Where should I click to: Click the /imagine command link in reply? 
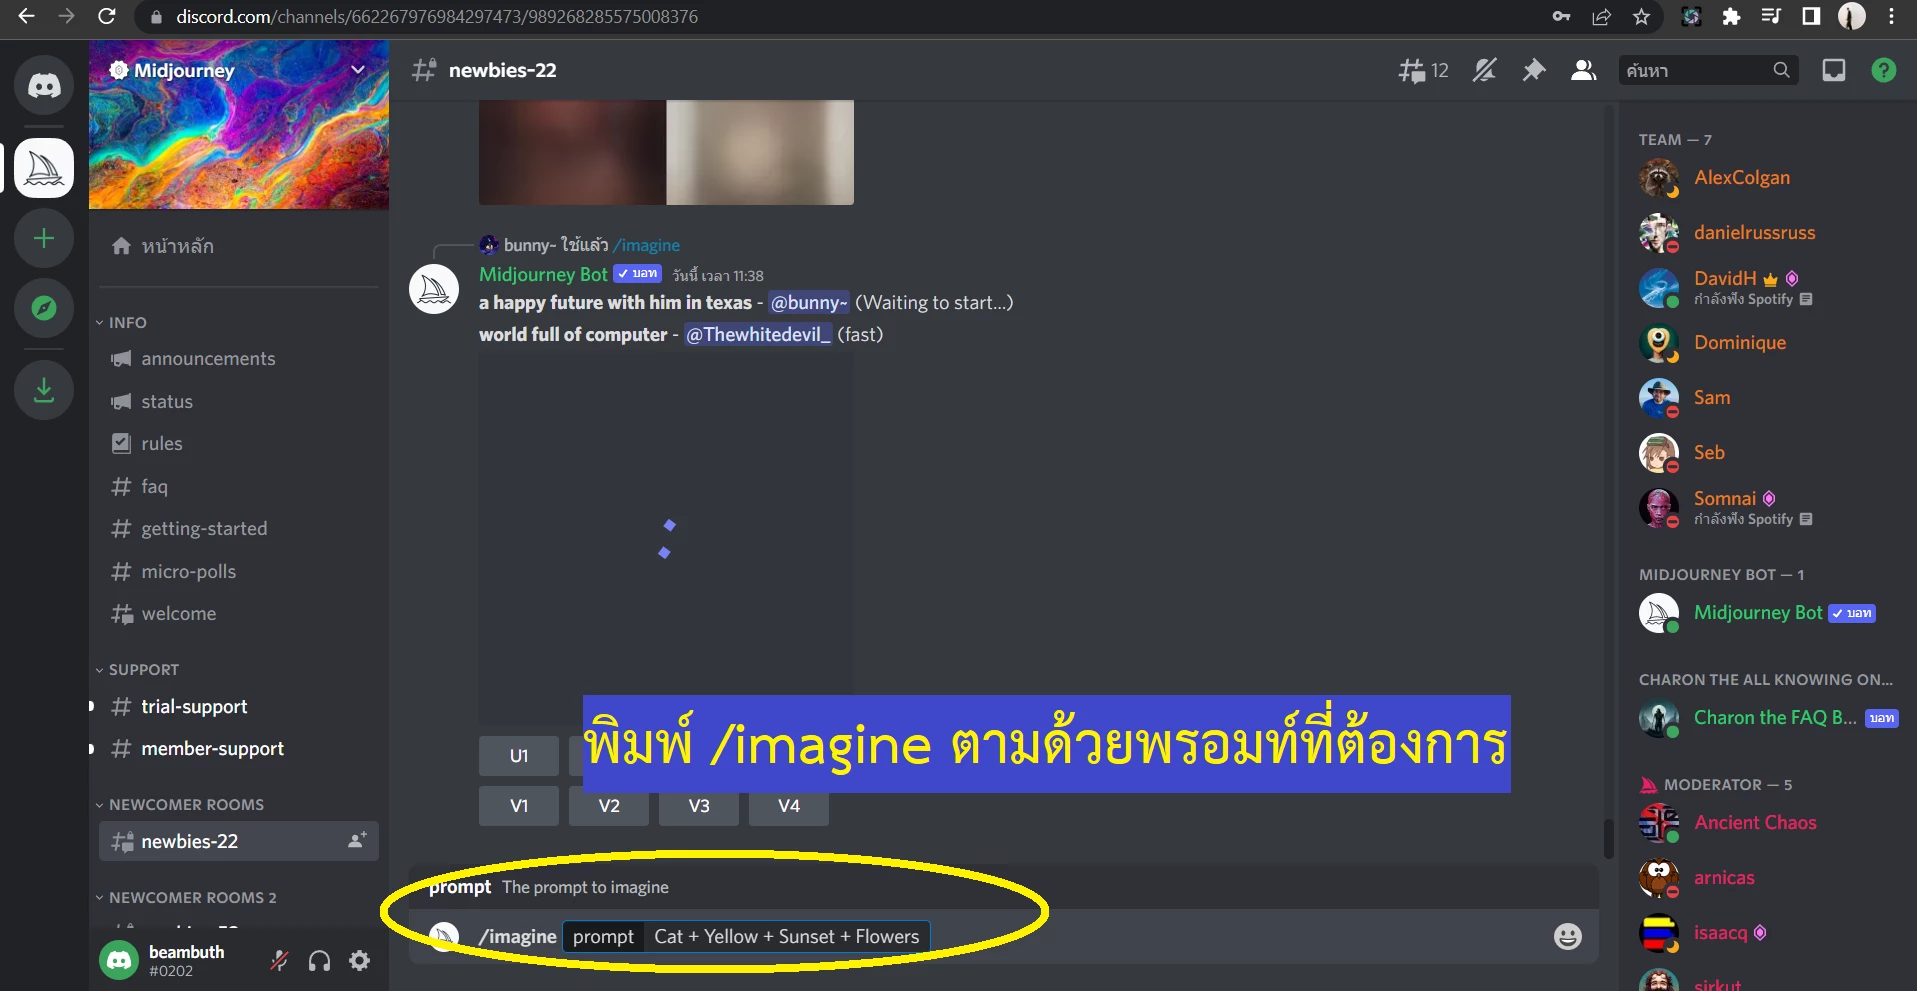646,245
